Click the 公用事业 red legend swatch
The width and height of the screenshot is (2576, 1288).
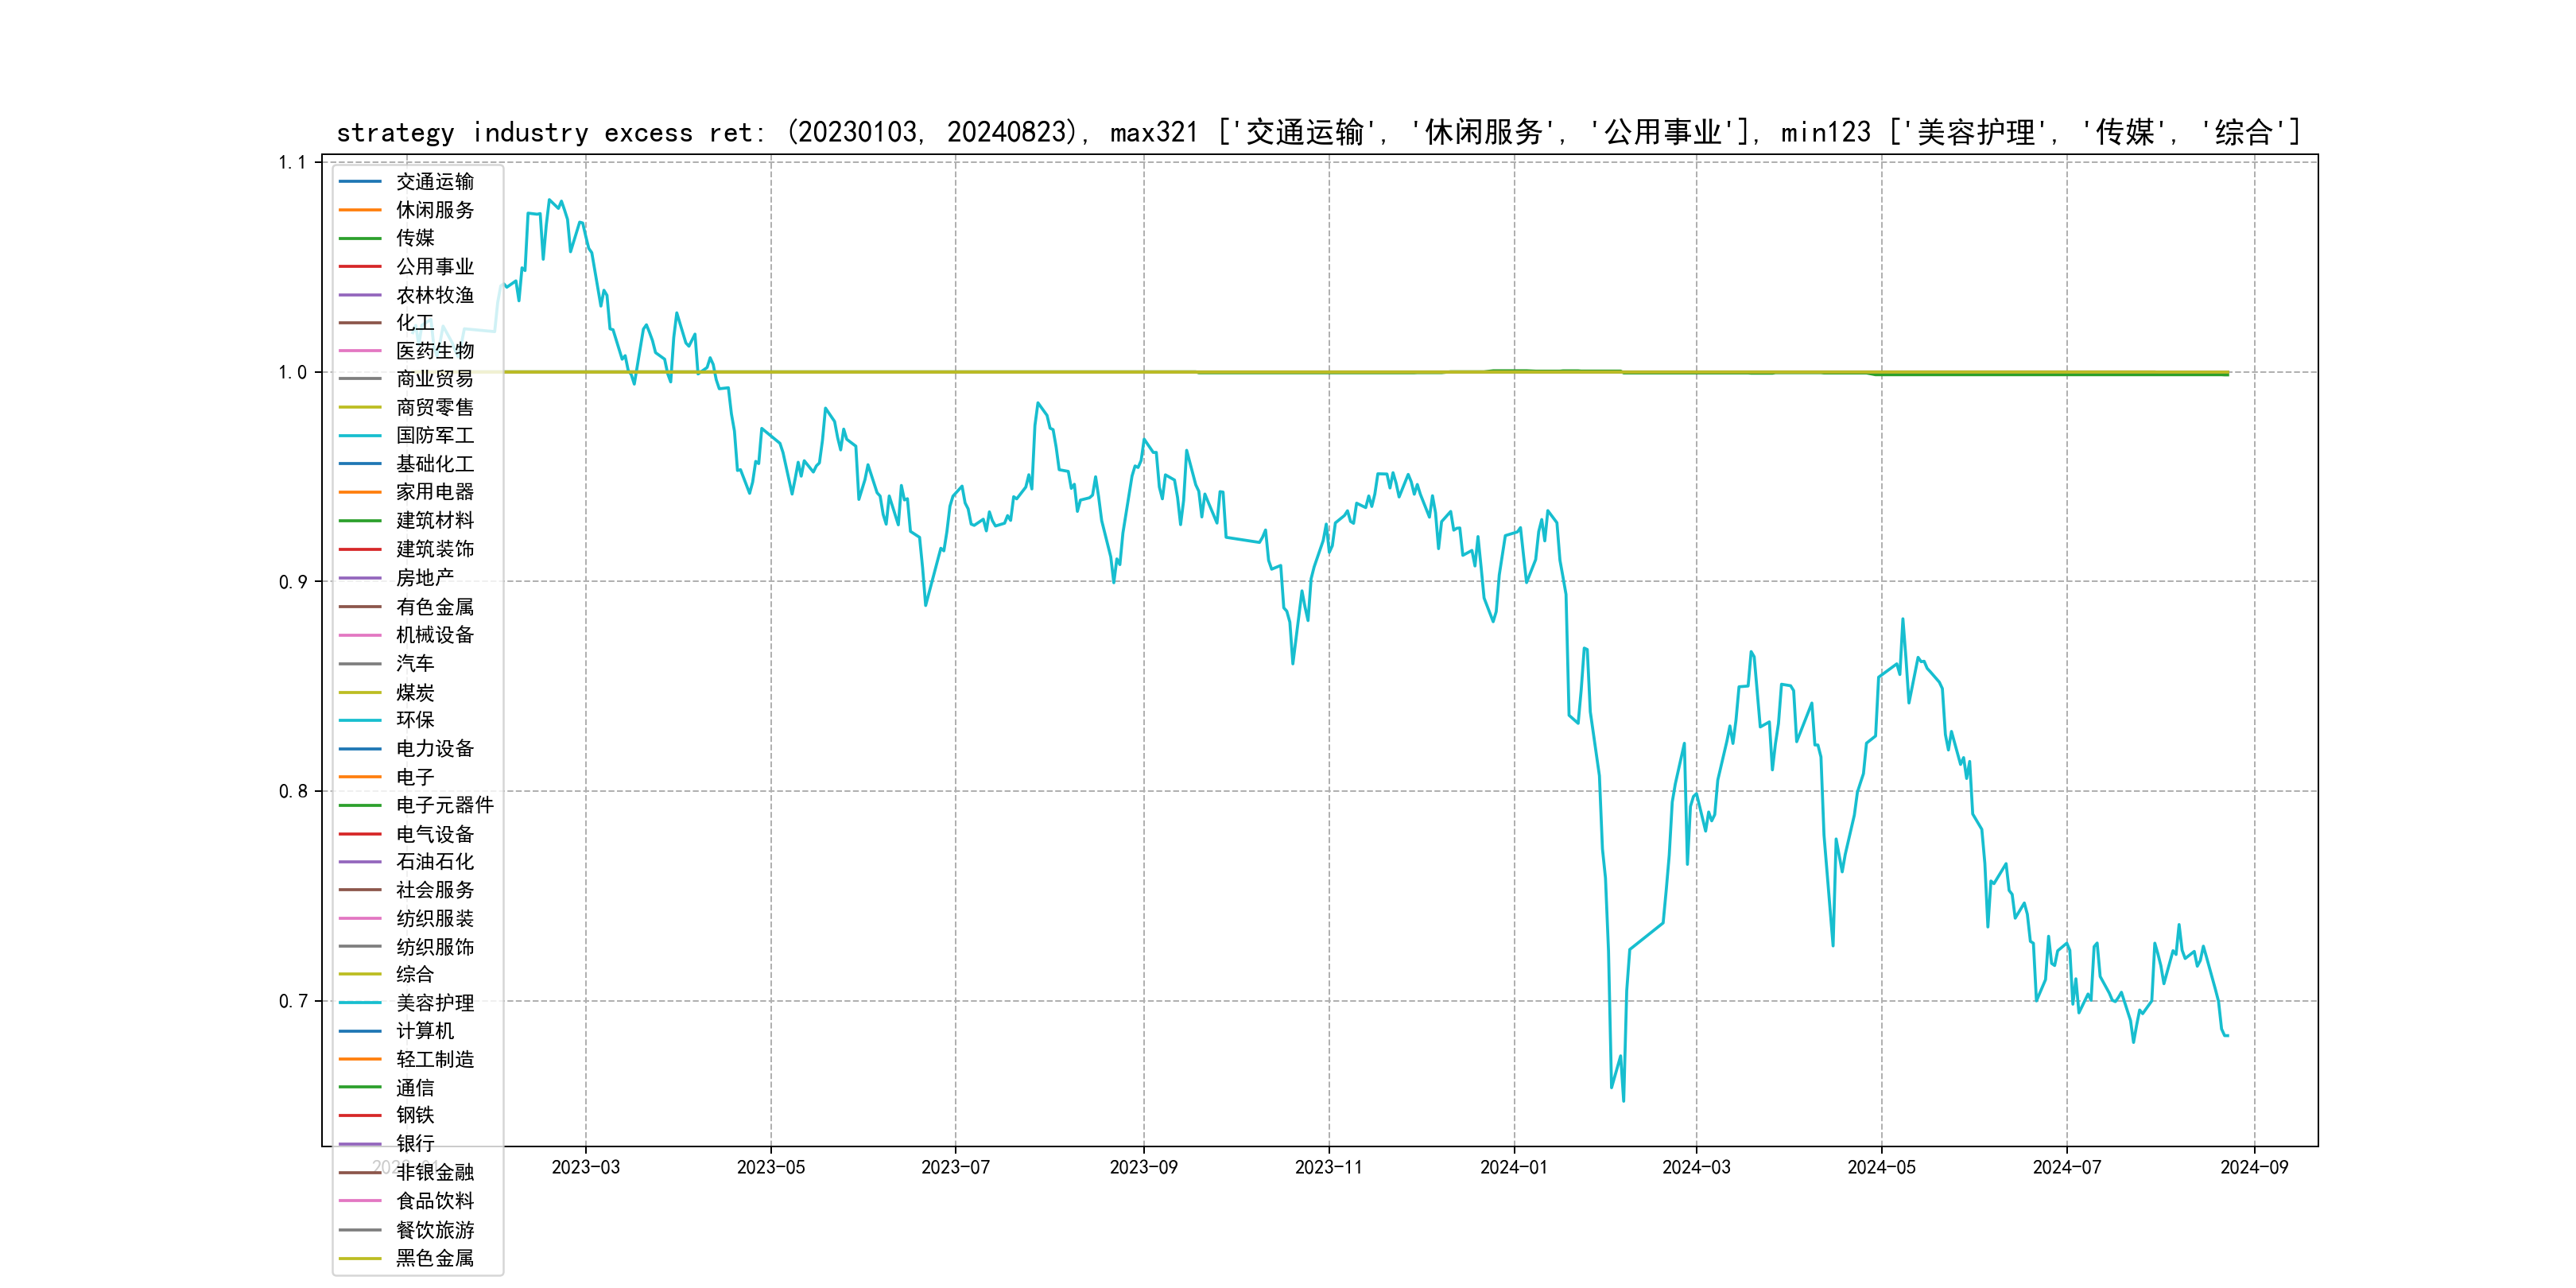pyautogui.click(x=360, y=266)
